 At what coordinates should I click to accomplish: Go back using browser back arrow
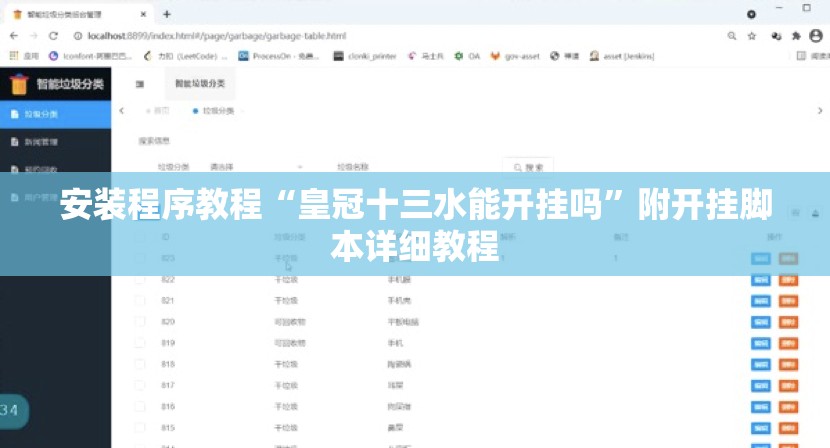[14, 35]
